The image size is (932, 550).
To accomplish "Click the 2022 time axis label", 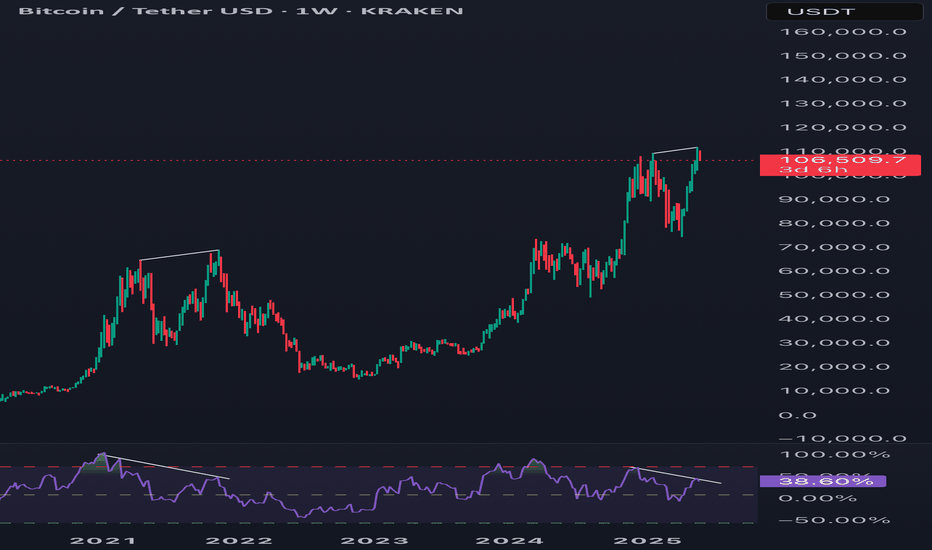I will tap(239, 541).
